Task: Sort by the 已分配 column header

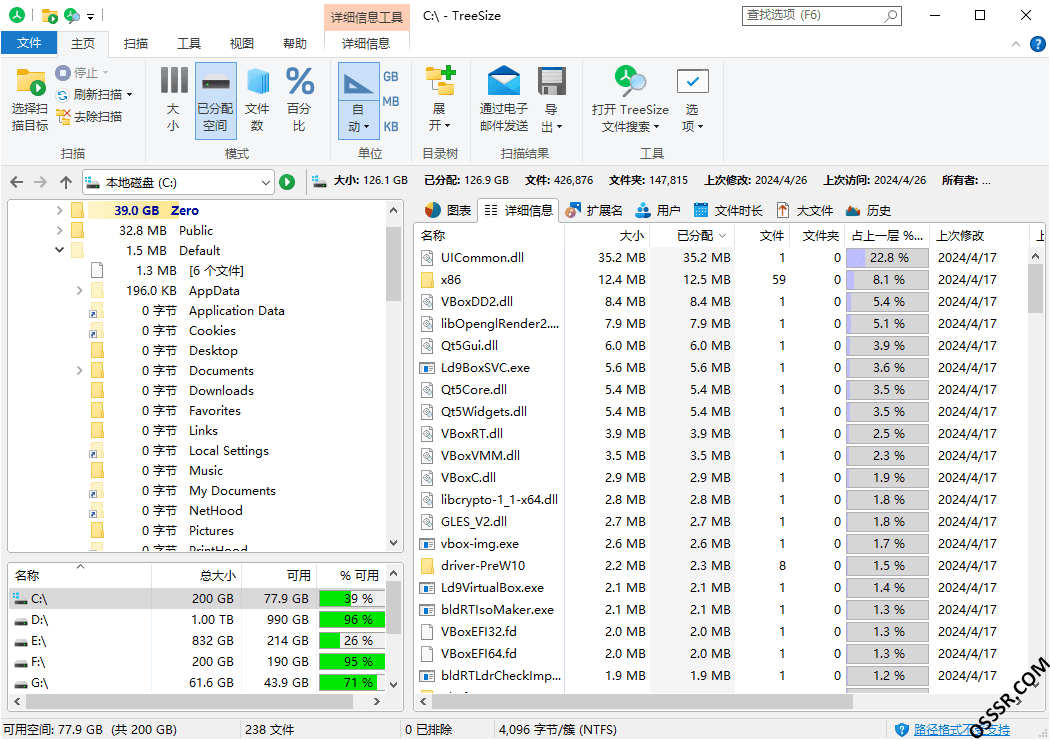Action: coord(693,236)
